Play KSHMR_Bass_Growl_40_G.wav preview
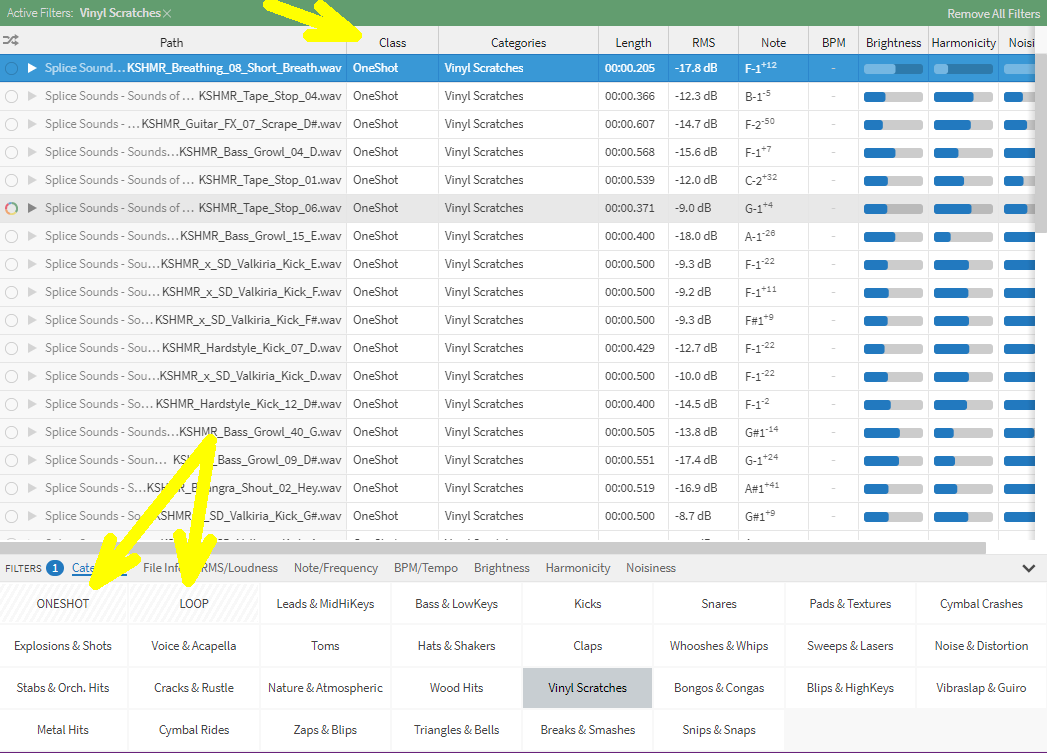Screen dimensions: 1047x753 tap(31, 433)
